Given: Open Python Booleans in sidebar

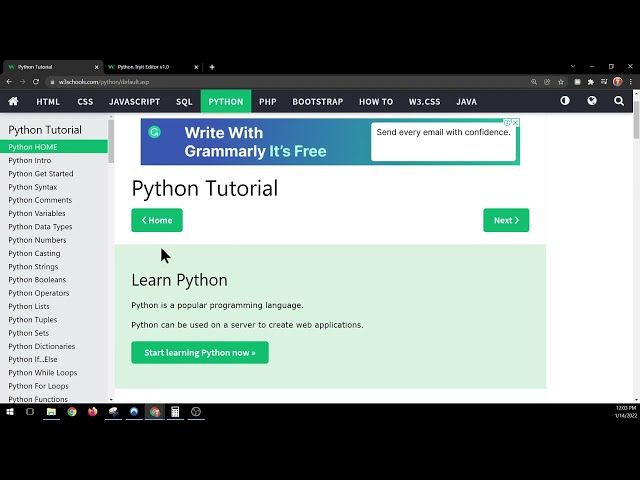Looking at the screenshot, I should point(37,280).
